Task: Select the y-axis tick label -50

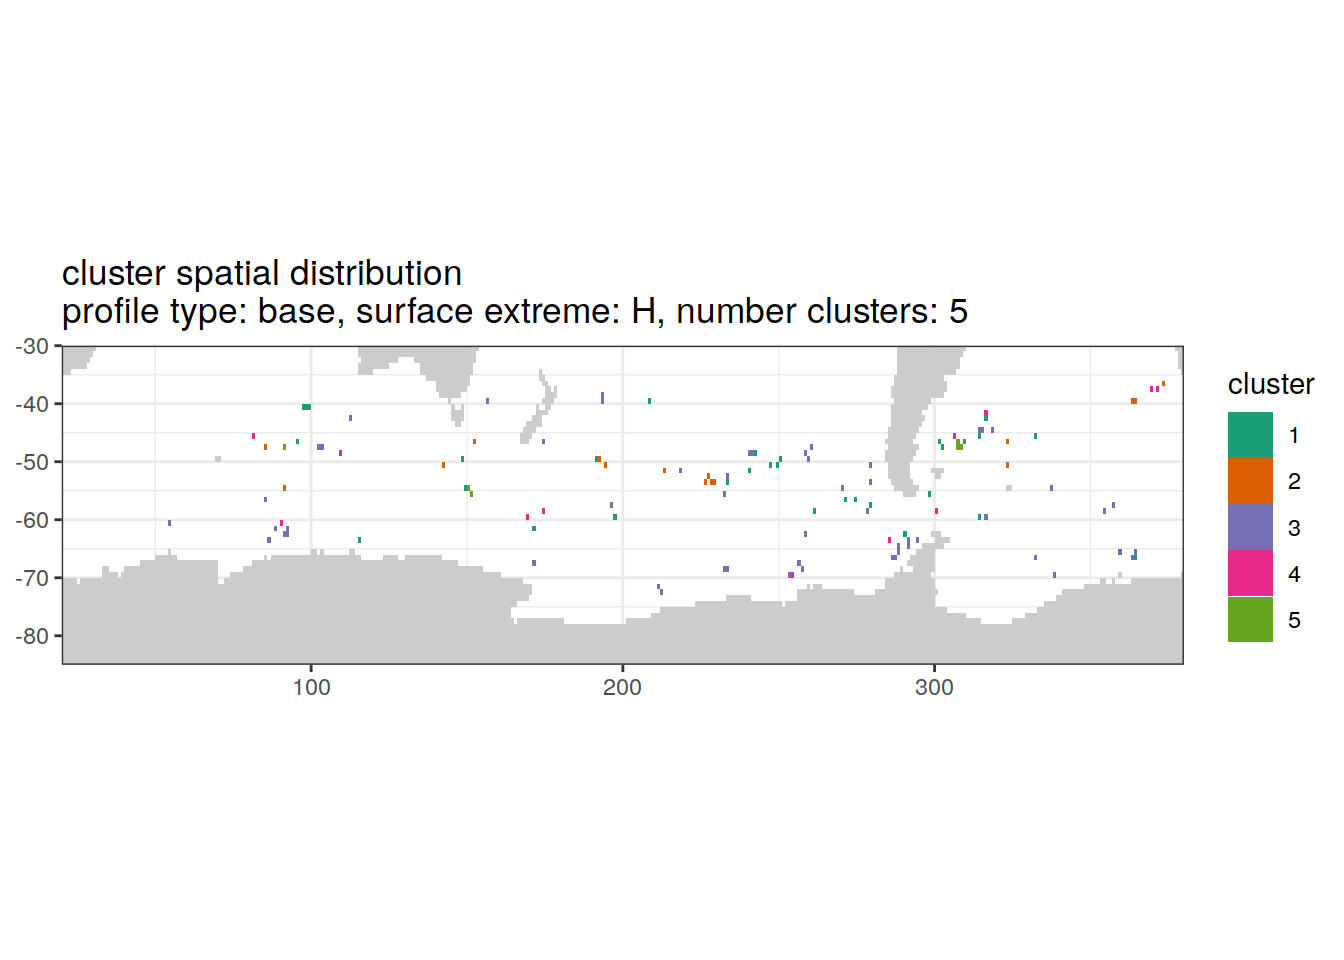Action: pyautogui.click(x=32, y=462)
